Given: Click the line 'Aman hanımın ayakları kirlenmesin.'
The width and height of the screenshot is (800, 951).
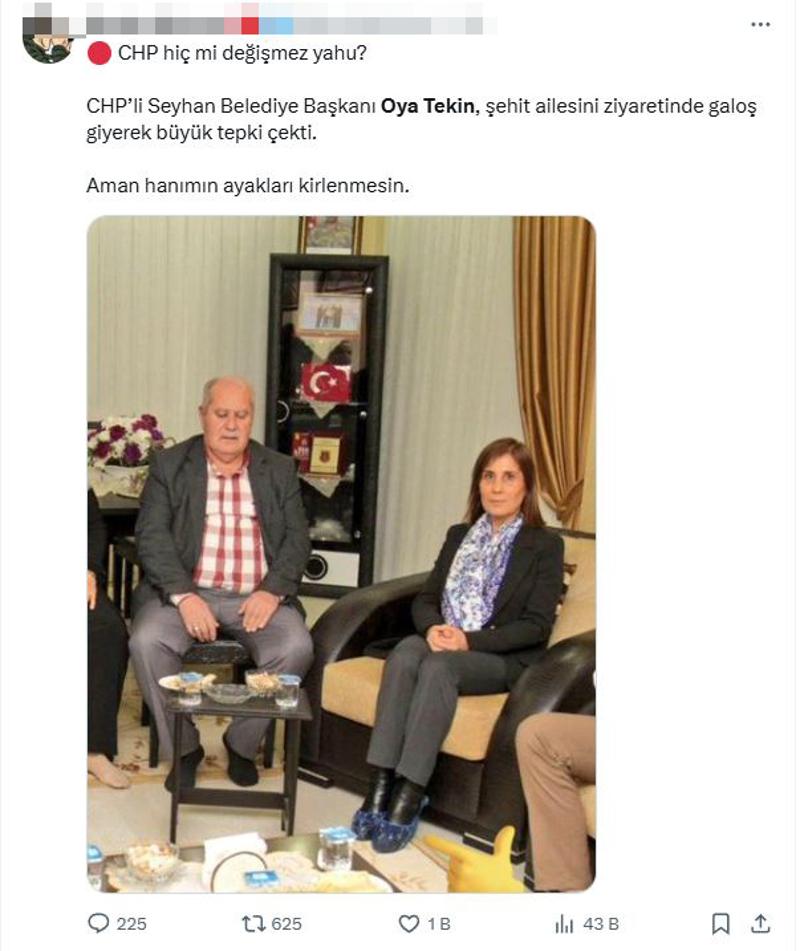Looking at the screenshot, I should pyautogui.click(x=247, y=185).
